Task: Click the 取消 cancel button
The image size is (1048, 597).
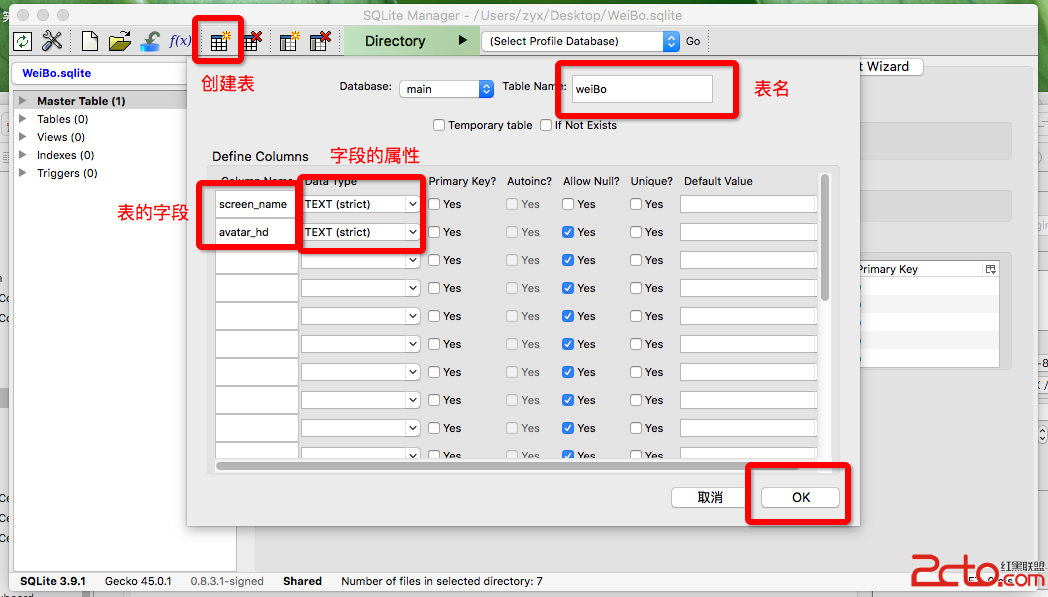Action: [711, 497]
